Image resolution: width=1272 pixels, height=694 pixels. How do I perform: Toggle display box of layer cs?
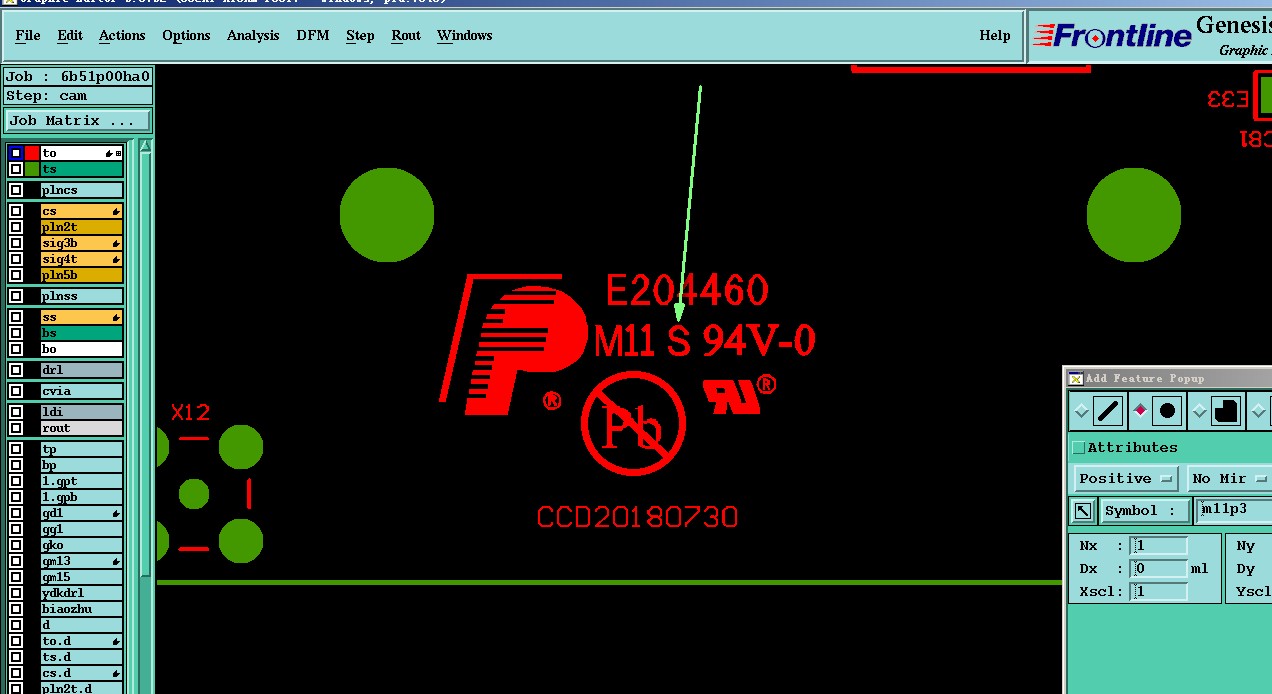(16, 211)
